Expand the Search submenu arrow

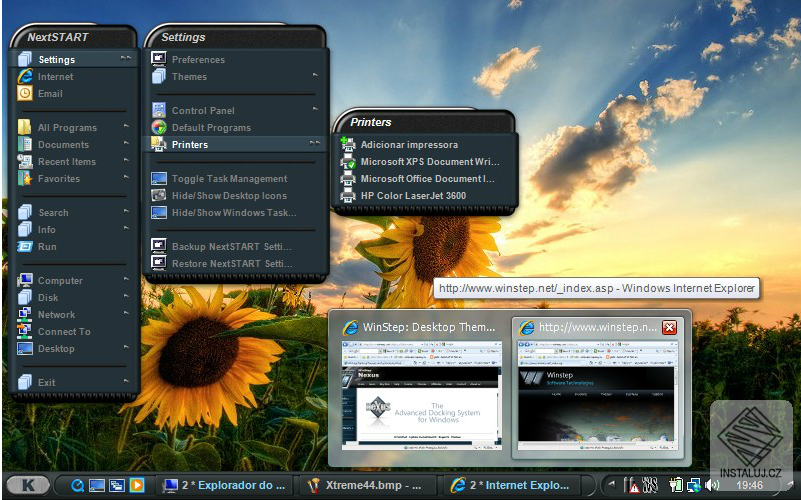pyautogui.click(x=126, y=211)
